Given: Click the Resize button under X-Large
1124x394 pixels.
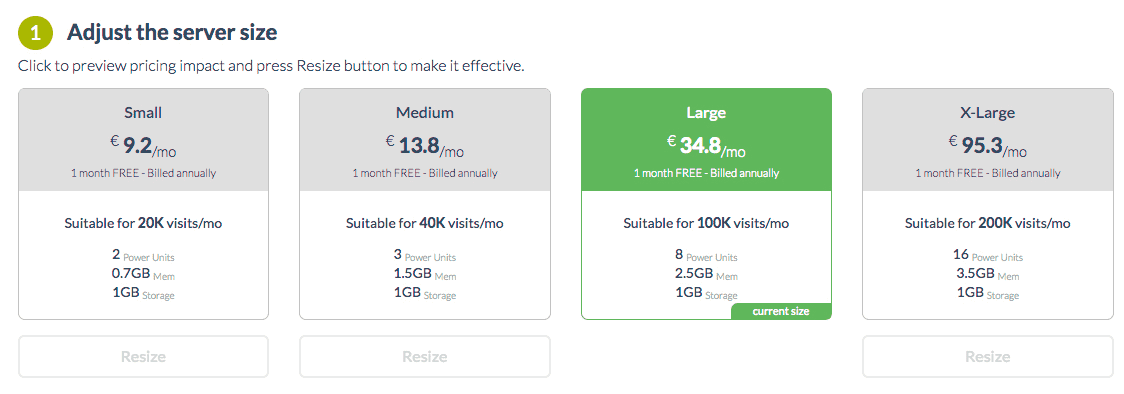Looking at the screenshot, I should tap(987, 356).
